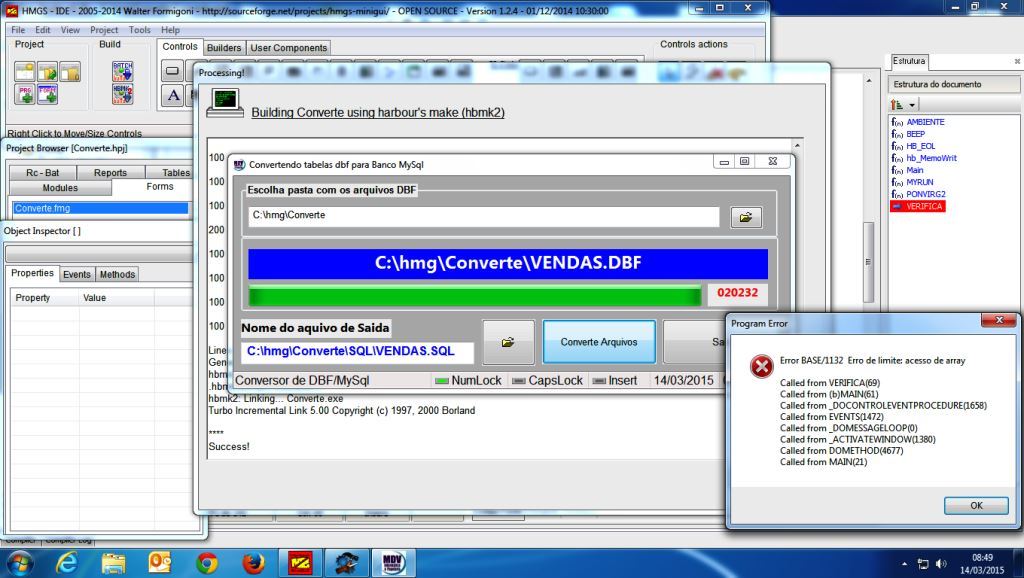1024x578 pixels.
Task: Click the add Form icon
Action: pyautogui.click(x=47, y=94)
